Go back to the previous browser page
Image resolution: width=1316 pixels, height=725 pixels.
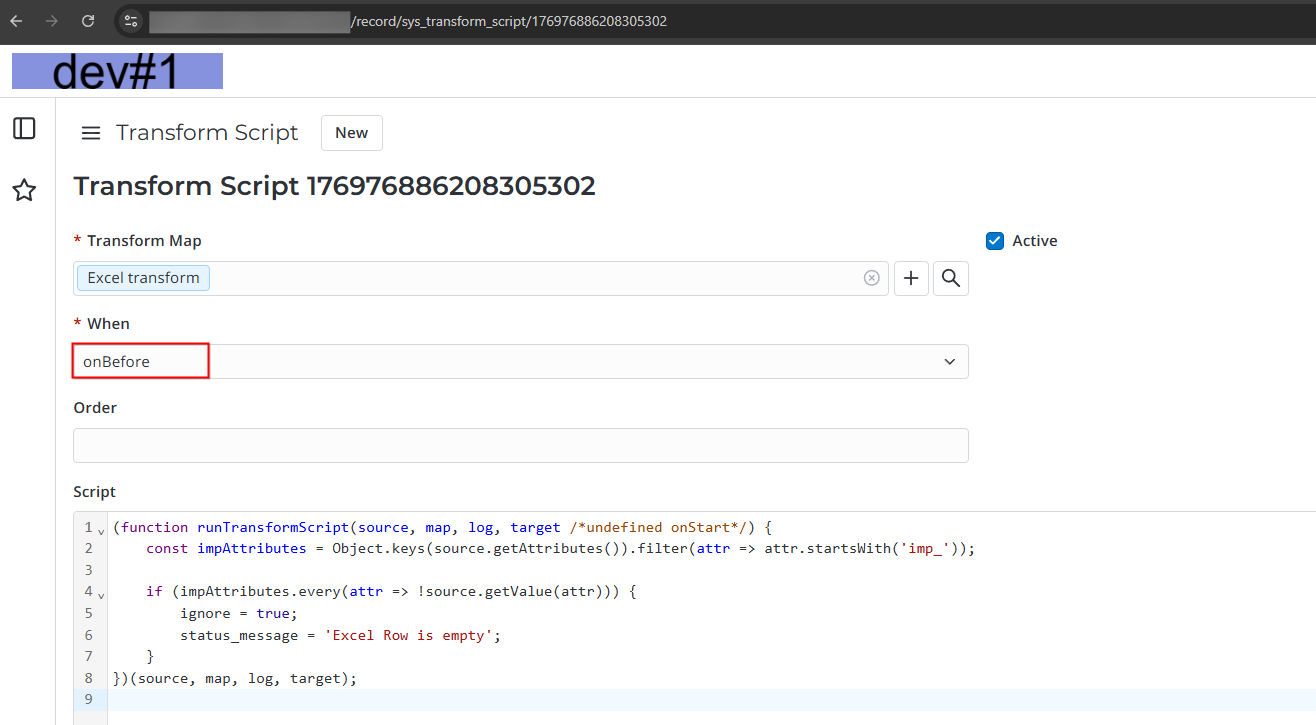[x=17, y=21]
